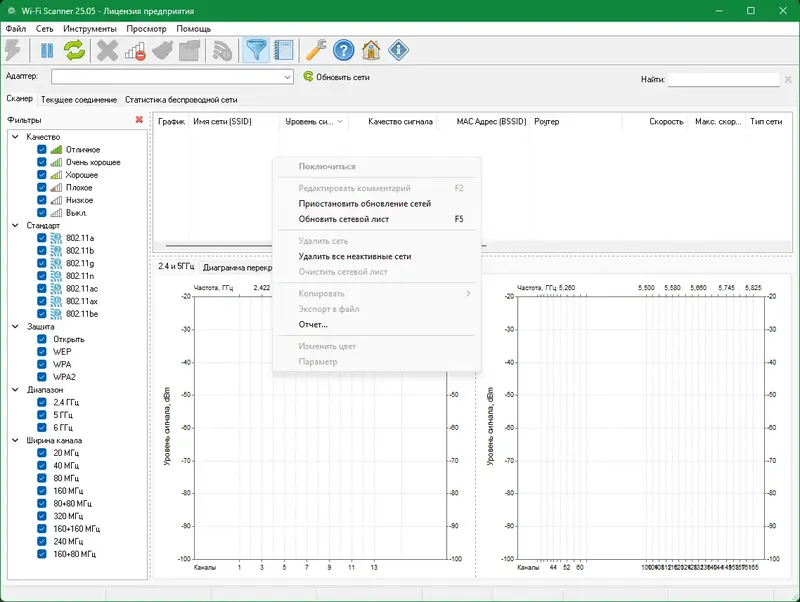Screen dimensions: 800x602
Task: Refresh networks with the green arrows toolbar icon
Action: (x=74, y=50)
